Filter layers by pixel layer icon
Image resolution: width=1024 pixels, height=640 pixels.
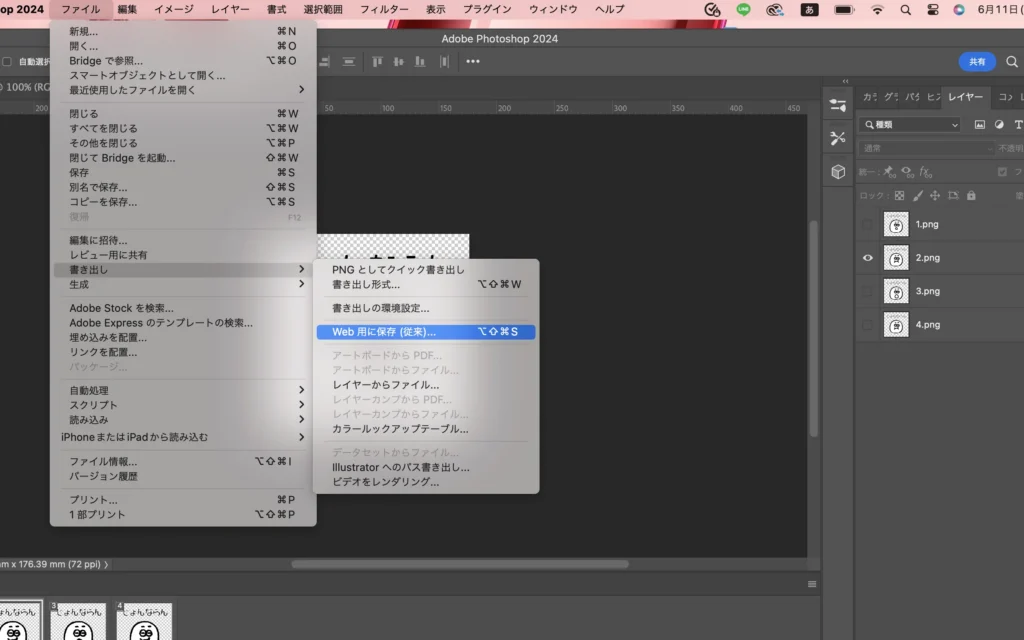[980, 125]
